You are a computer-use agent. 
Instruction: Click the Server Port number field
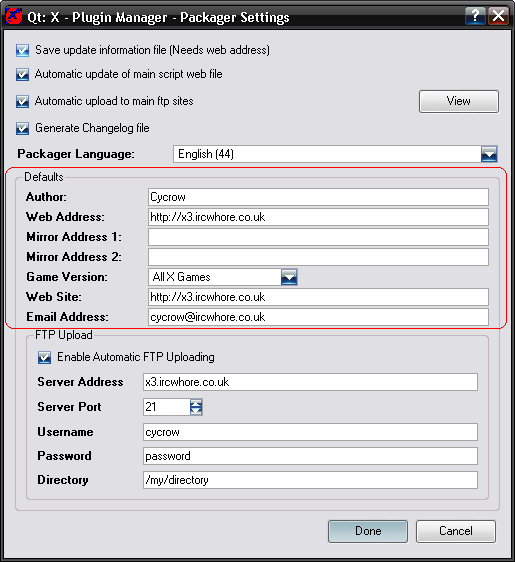pos(166,407)
